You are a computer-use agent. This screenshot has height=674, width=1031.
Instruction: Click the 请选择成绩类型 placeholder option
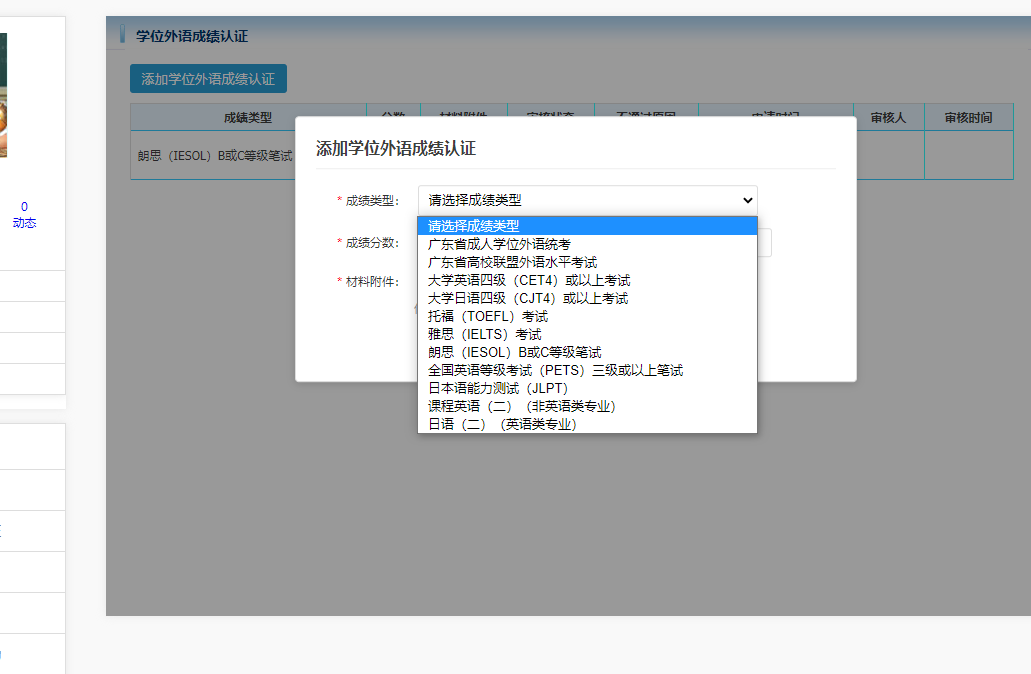(474, 226)
